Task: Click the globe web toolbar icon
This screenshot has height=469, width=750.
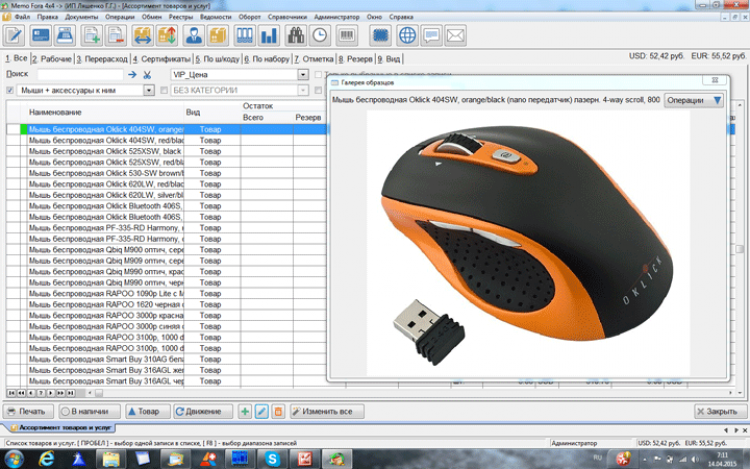Action: [407, 36]
